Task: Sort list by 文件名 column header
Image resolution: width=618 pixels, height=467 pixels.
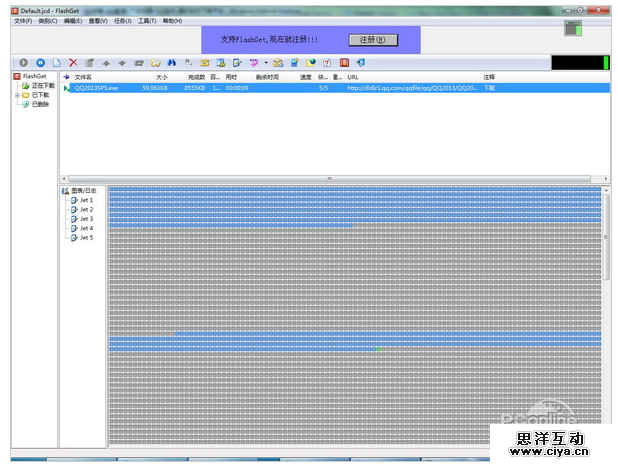Action: [x=83, y=77]
